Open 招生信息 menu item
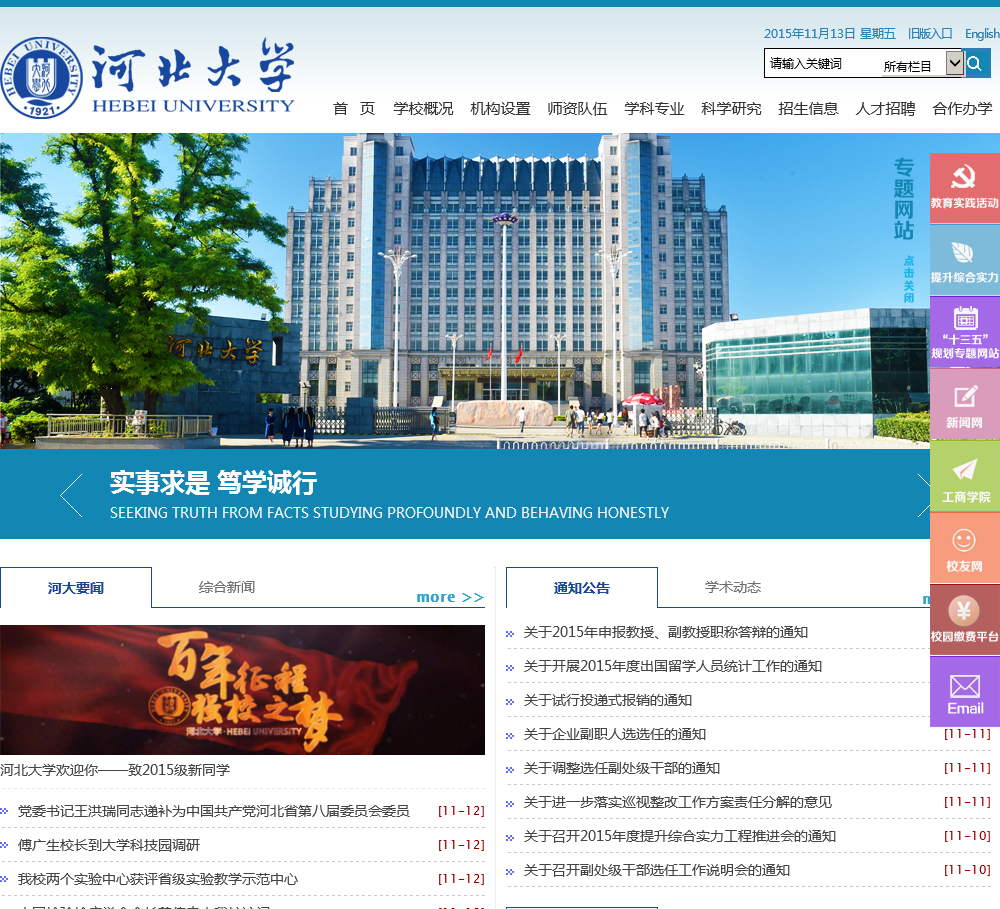The image size is (1000, 909). click(808, 108)
